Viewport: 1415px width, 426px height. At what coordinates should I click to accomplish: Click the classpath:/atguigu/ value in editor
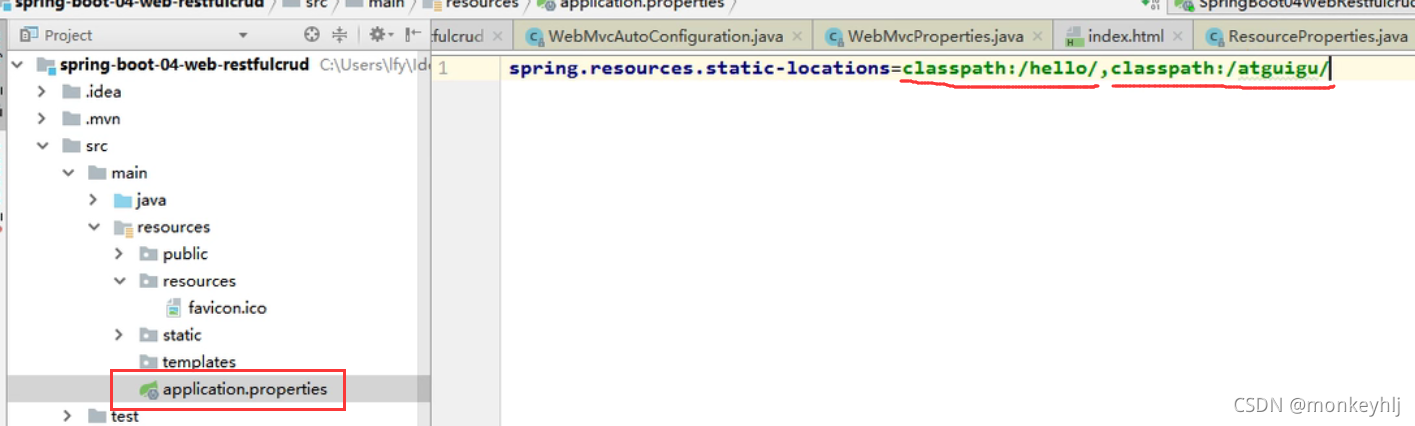[x=1220, y=69]
